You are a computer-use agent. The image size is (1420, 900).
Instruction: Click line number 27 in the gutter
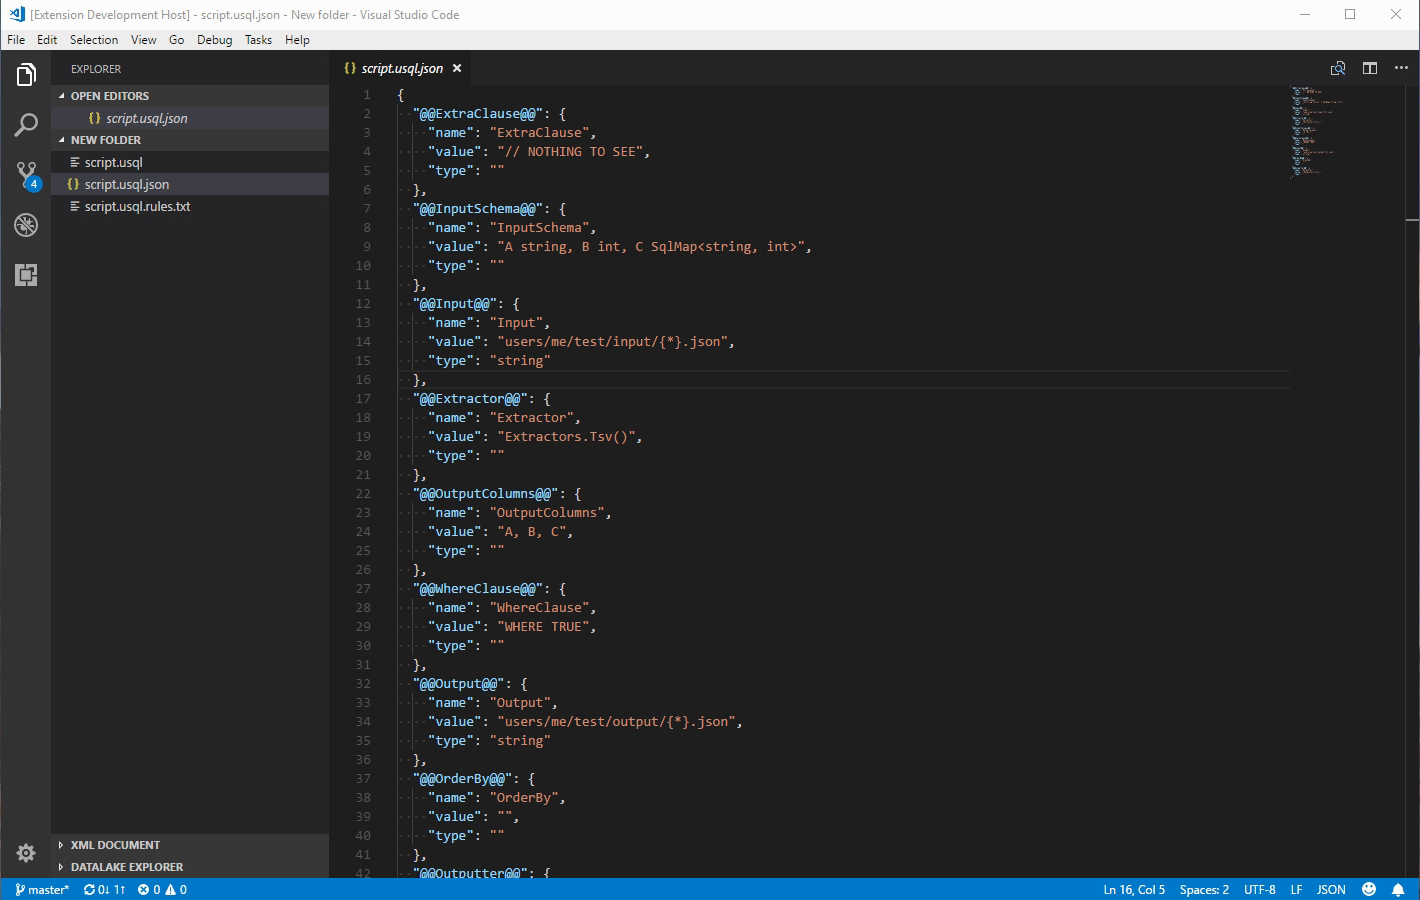363,589
